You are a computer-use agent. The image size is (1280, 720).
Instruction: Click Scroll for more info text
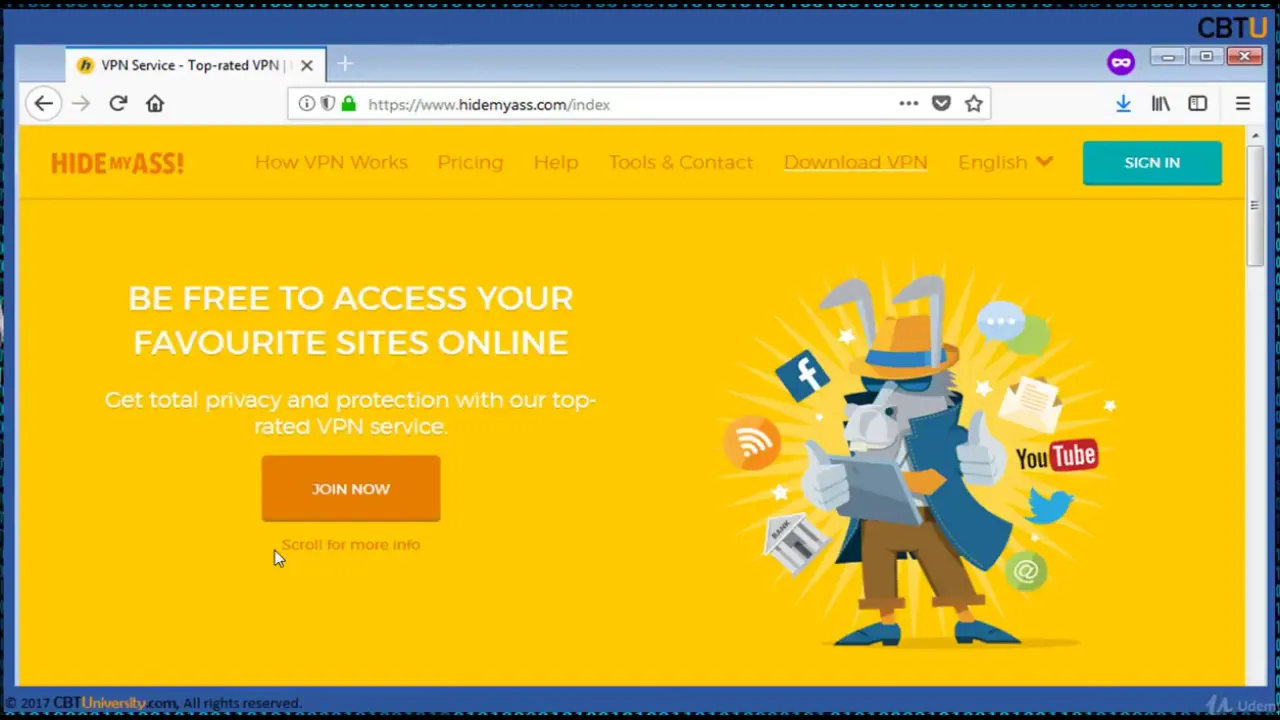coord(351,545)
